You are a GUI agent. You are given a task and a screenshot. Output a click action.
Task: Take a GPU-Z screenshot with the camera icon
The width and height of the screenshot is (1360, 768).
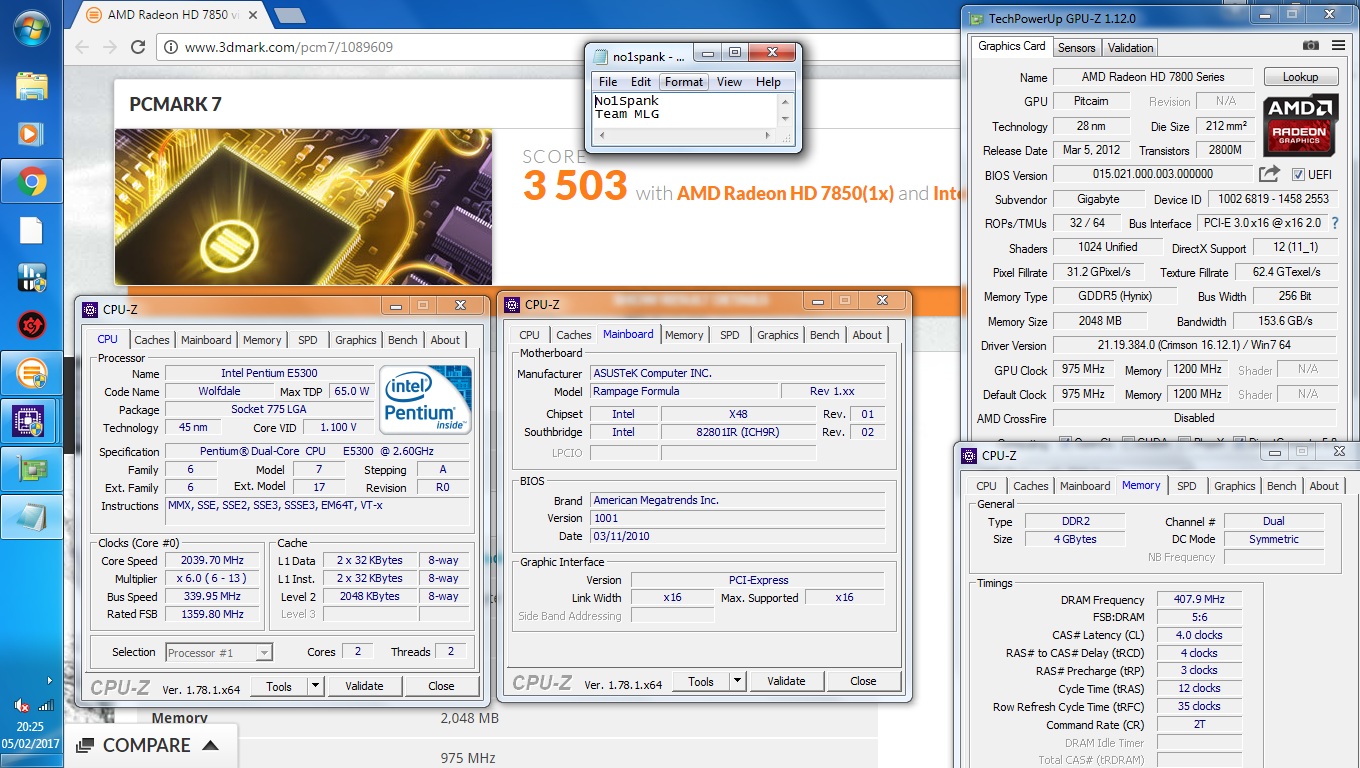1310,46
